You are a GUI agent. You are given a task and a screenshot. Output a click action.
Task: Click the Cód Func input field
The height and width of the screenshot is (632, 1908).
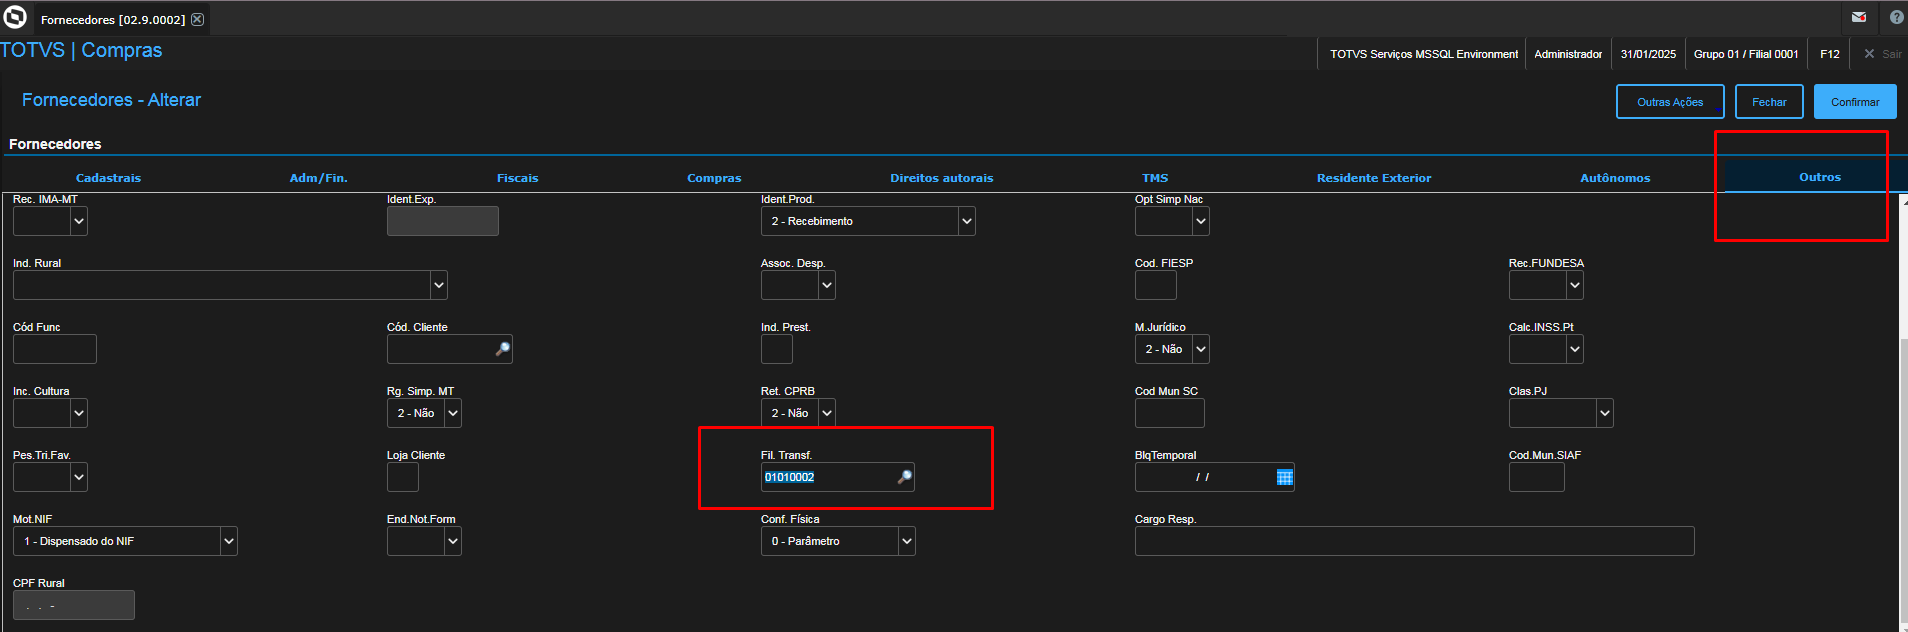55,349
